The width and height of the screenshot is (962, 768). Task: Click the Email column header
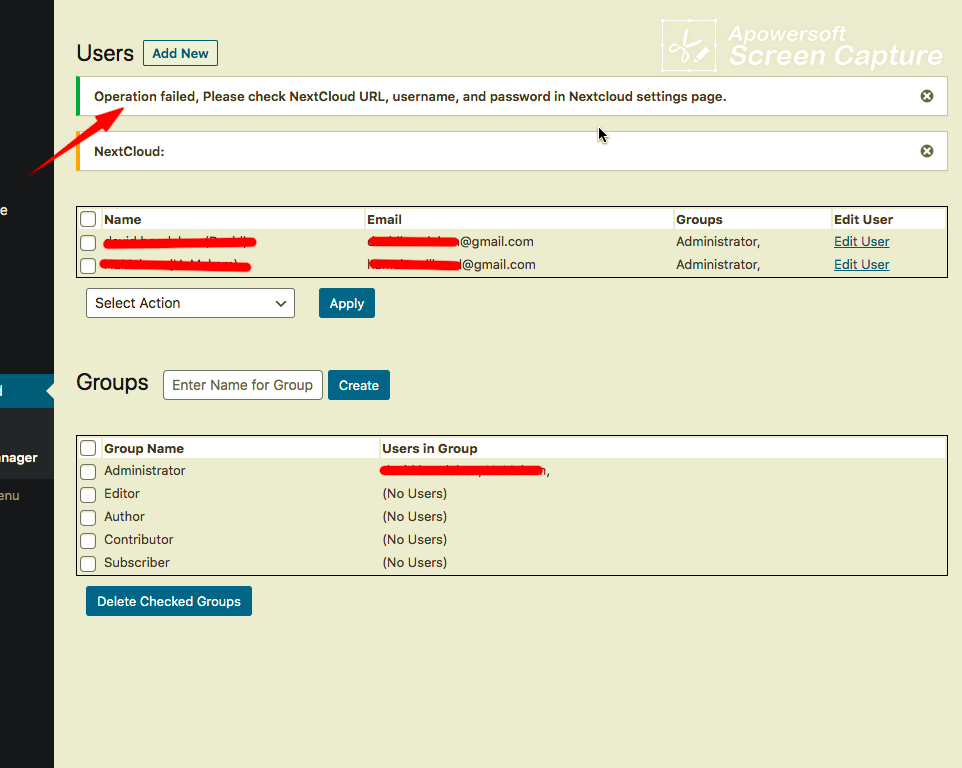(384, 220)
